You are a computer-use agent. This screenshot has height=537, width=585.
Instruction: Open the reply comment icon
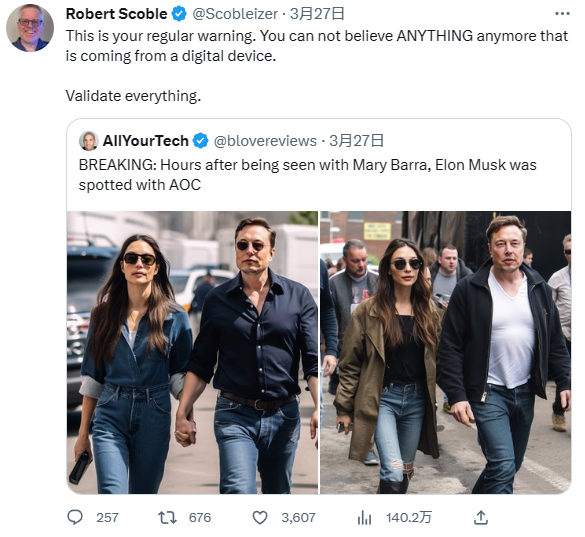75,517
